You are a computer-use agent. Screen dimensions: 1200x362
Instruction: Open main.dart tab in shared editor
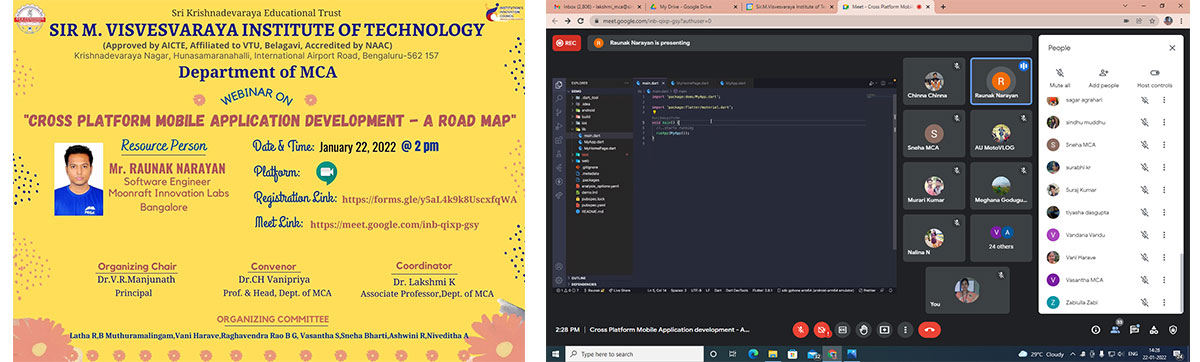pyautogui.click(x=649, y=84)
